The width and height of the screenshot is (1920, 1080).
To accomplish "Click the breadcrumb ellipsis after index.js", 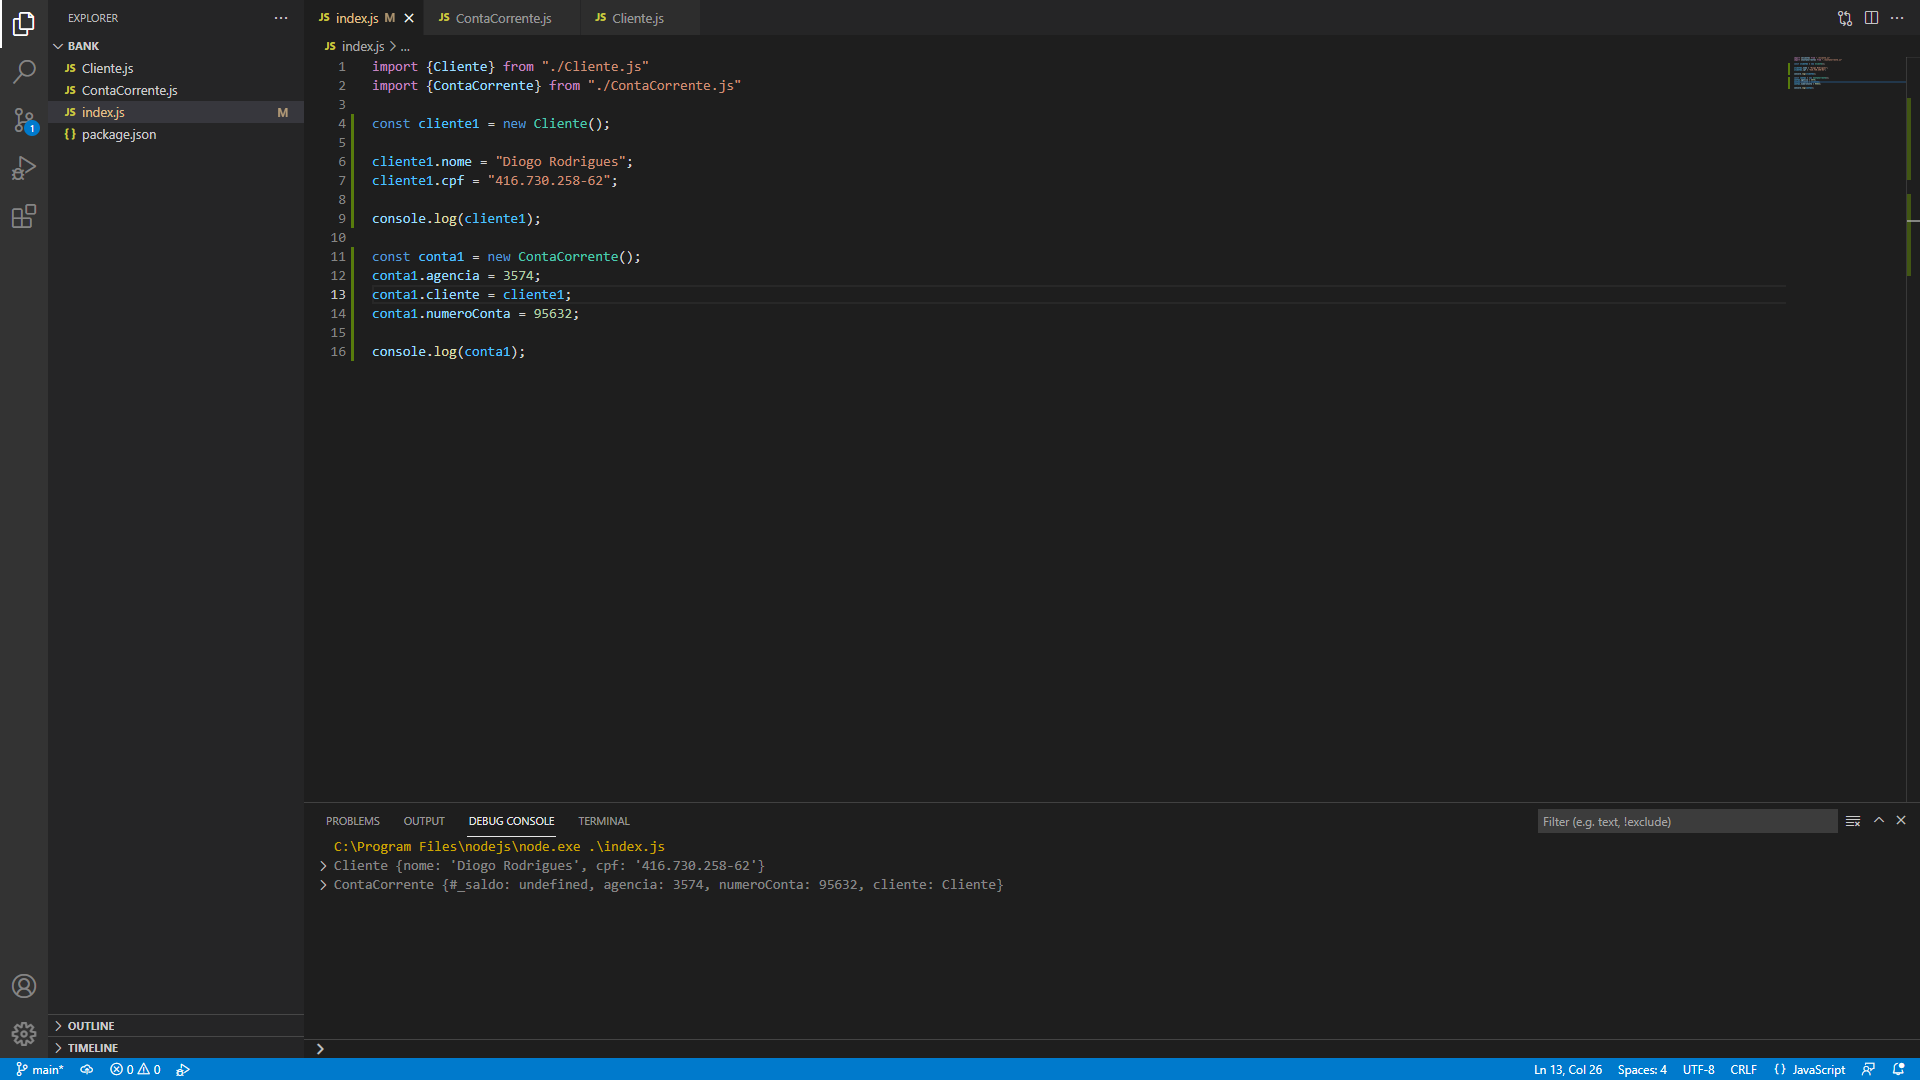I will click(x=405, y=47).
